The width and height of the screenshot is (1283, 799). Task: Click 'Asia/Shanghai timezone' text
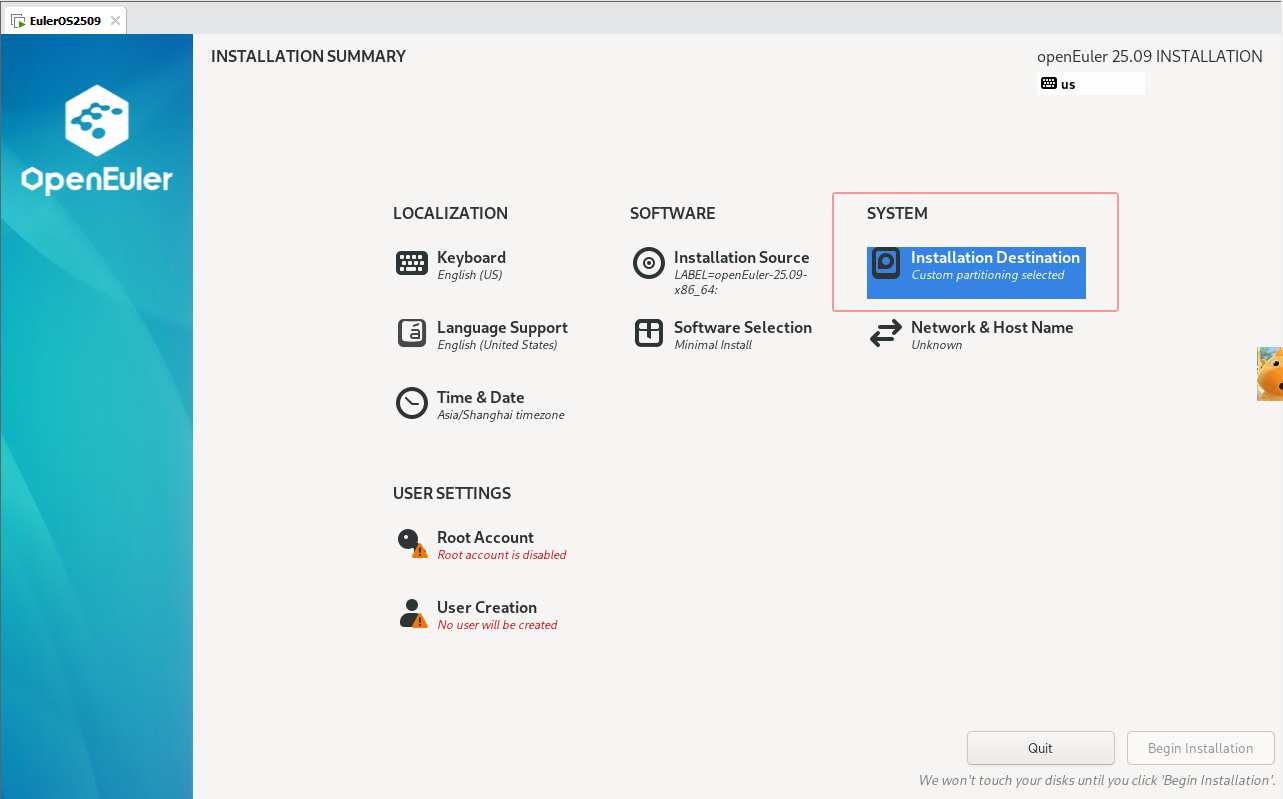[501, 415]
